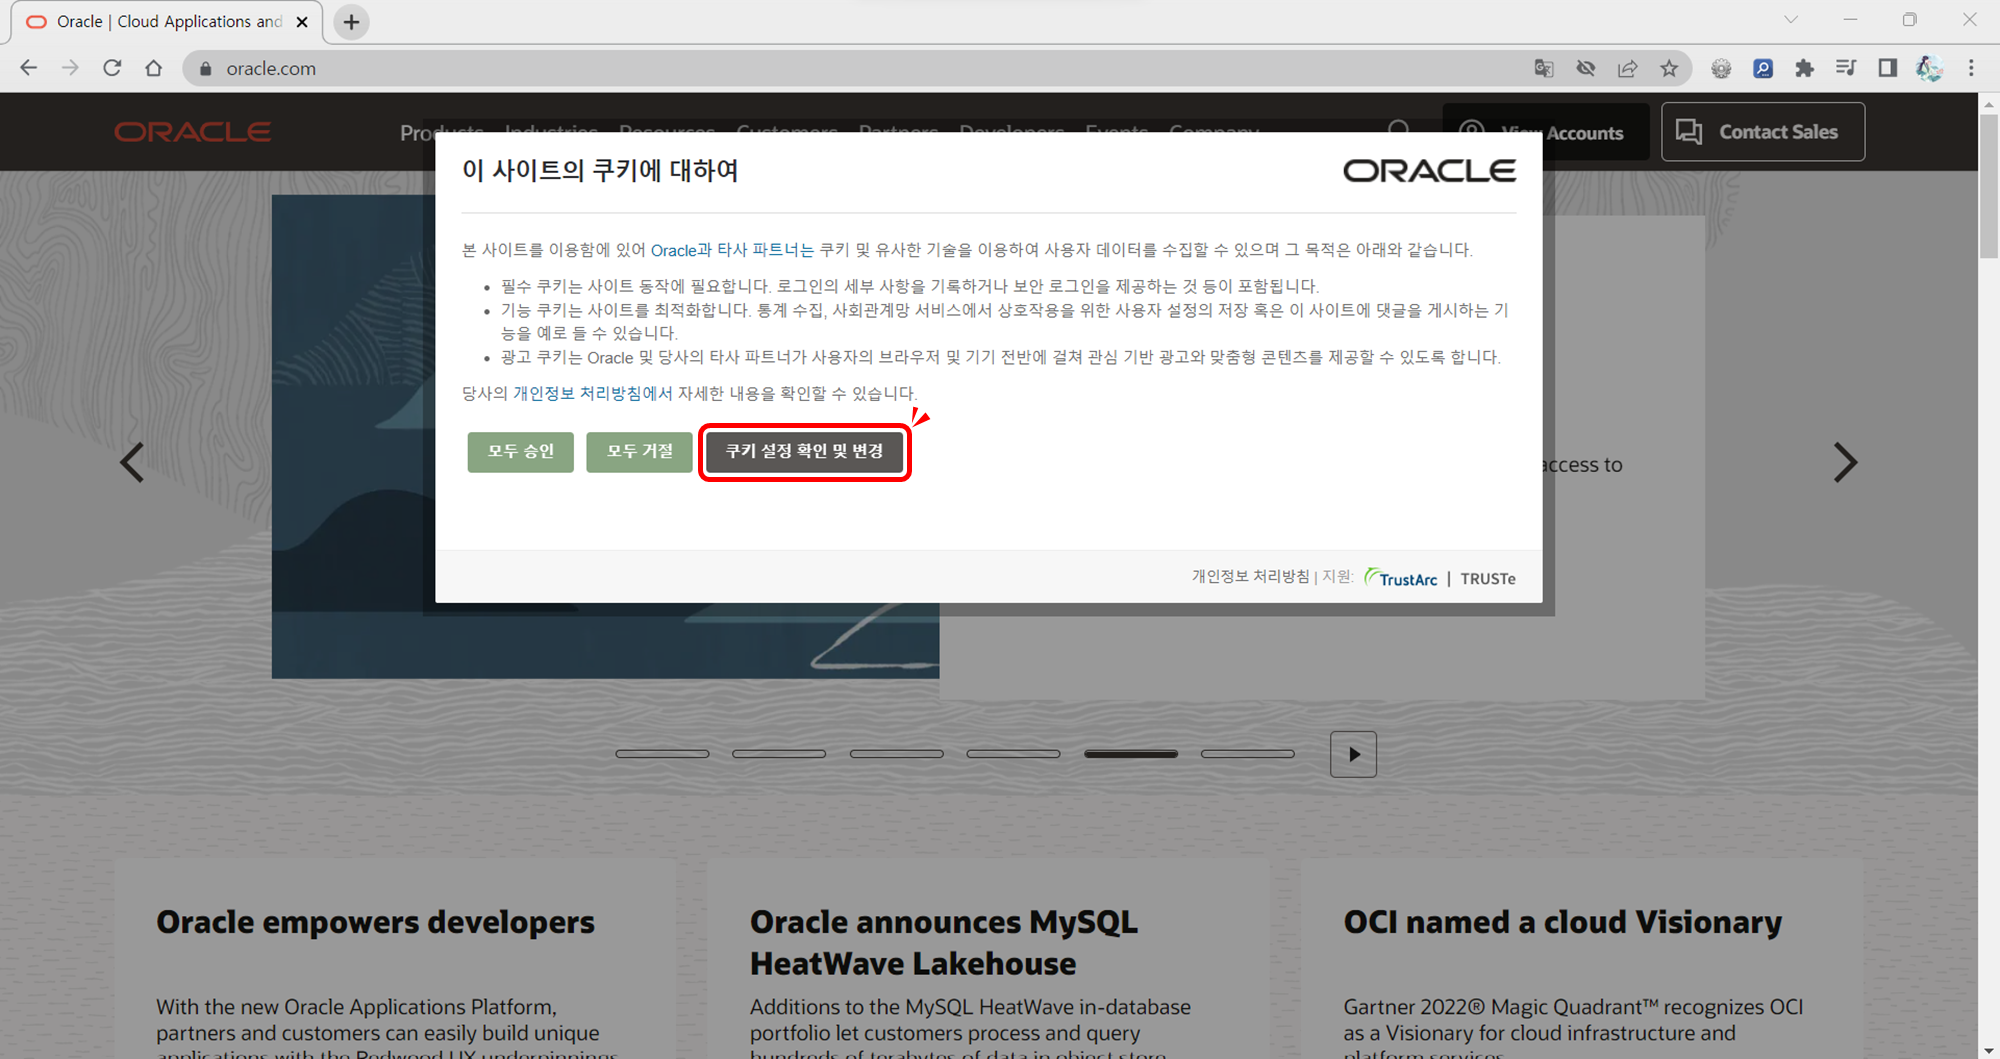This screenshot has width=2000, height=1059.
Task: Play the carousel with the play button
Action: [x=1353, y=754]
